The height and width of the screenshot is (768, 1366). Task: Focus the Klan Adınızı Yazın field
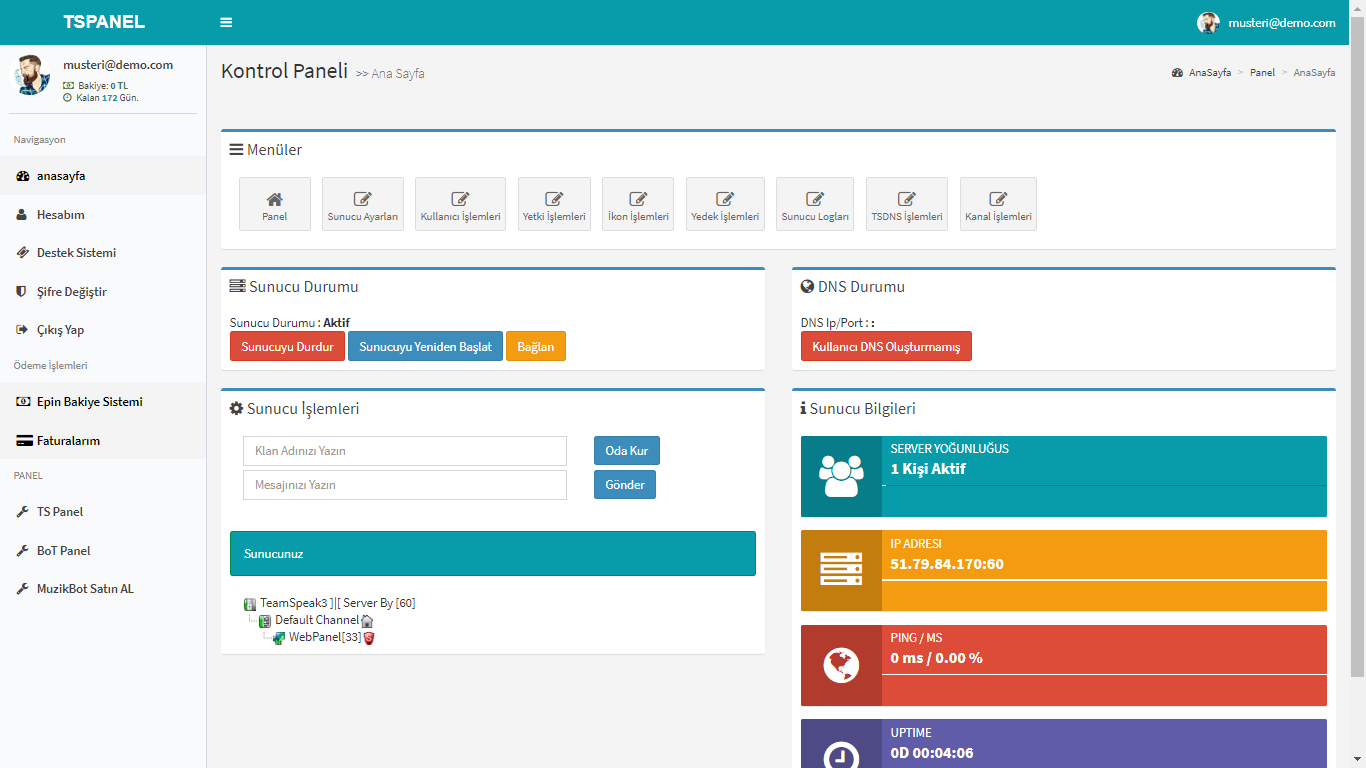pyautogui.click(x=405, y=451)
